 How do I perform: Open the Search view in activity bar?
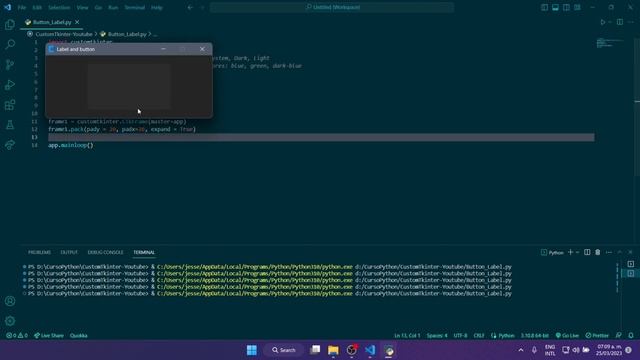(10, 44)
